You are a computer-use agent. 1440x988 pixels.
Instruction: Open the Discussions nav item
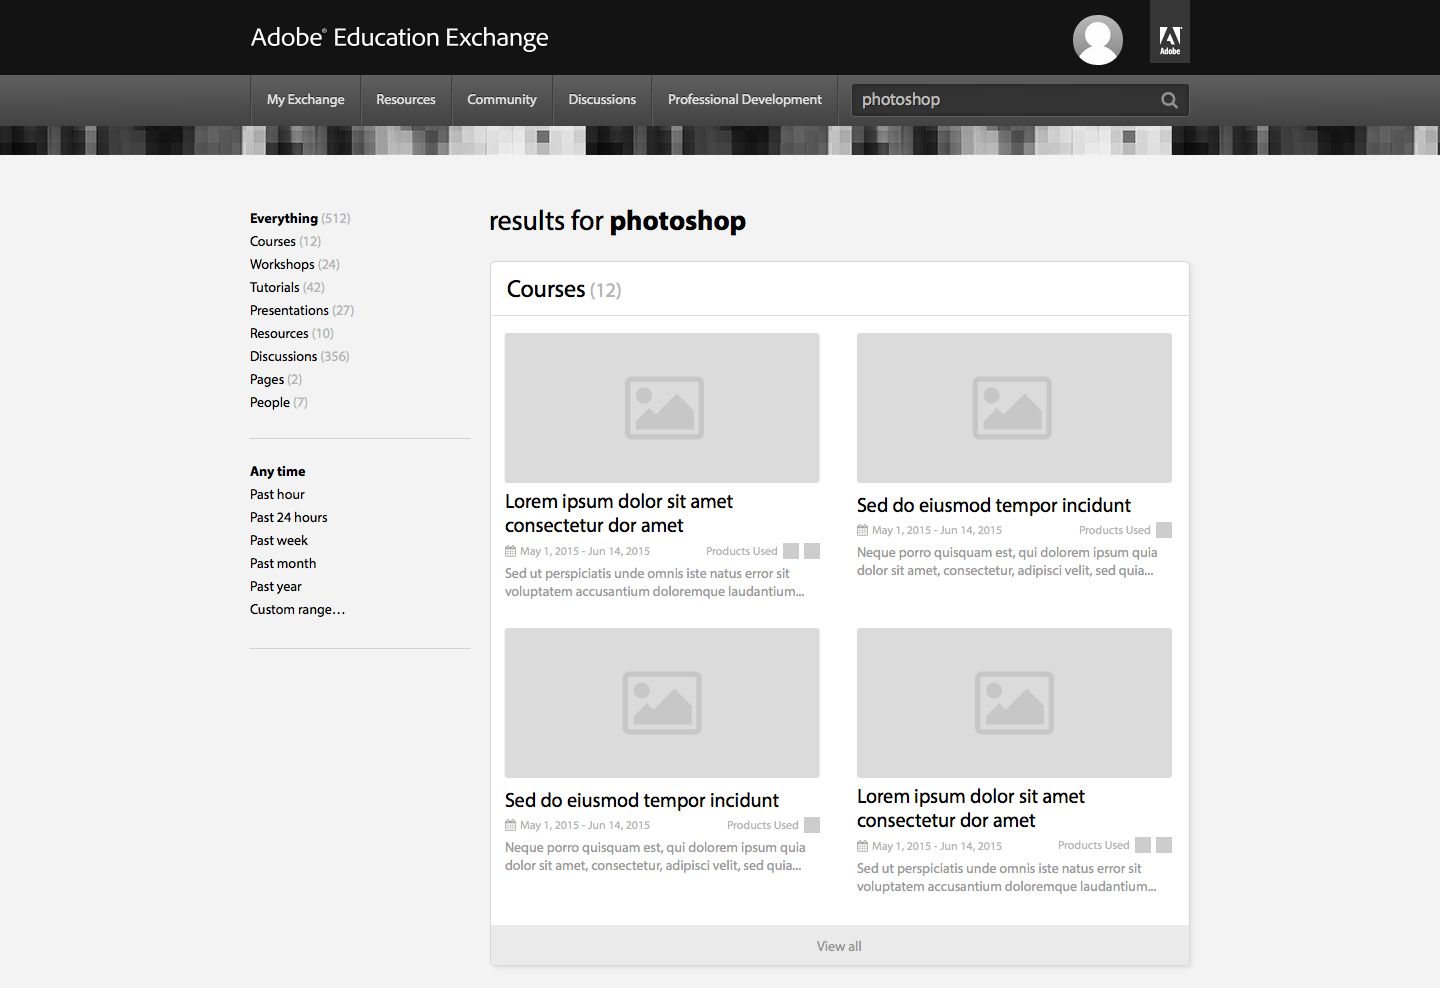(602, 100)
